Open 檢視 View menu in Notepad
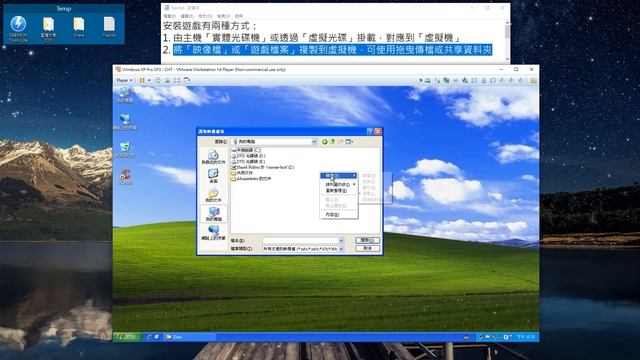Screen dimensions: 640x360 224,16
